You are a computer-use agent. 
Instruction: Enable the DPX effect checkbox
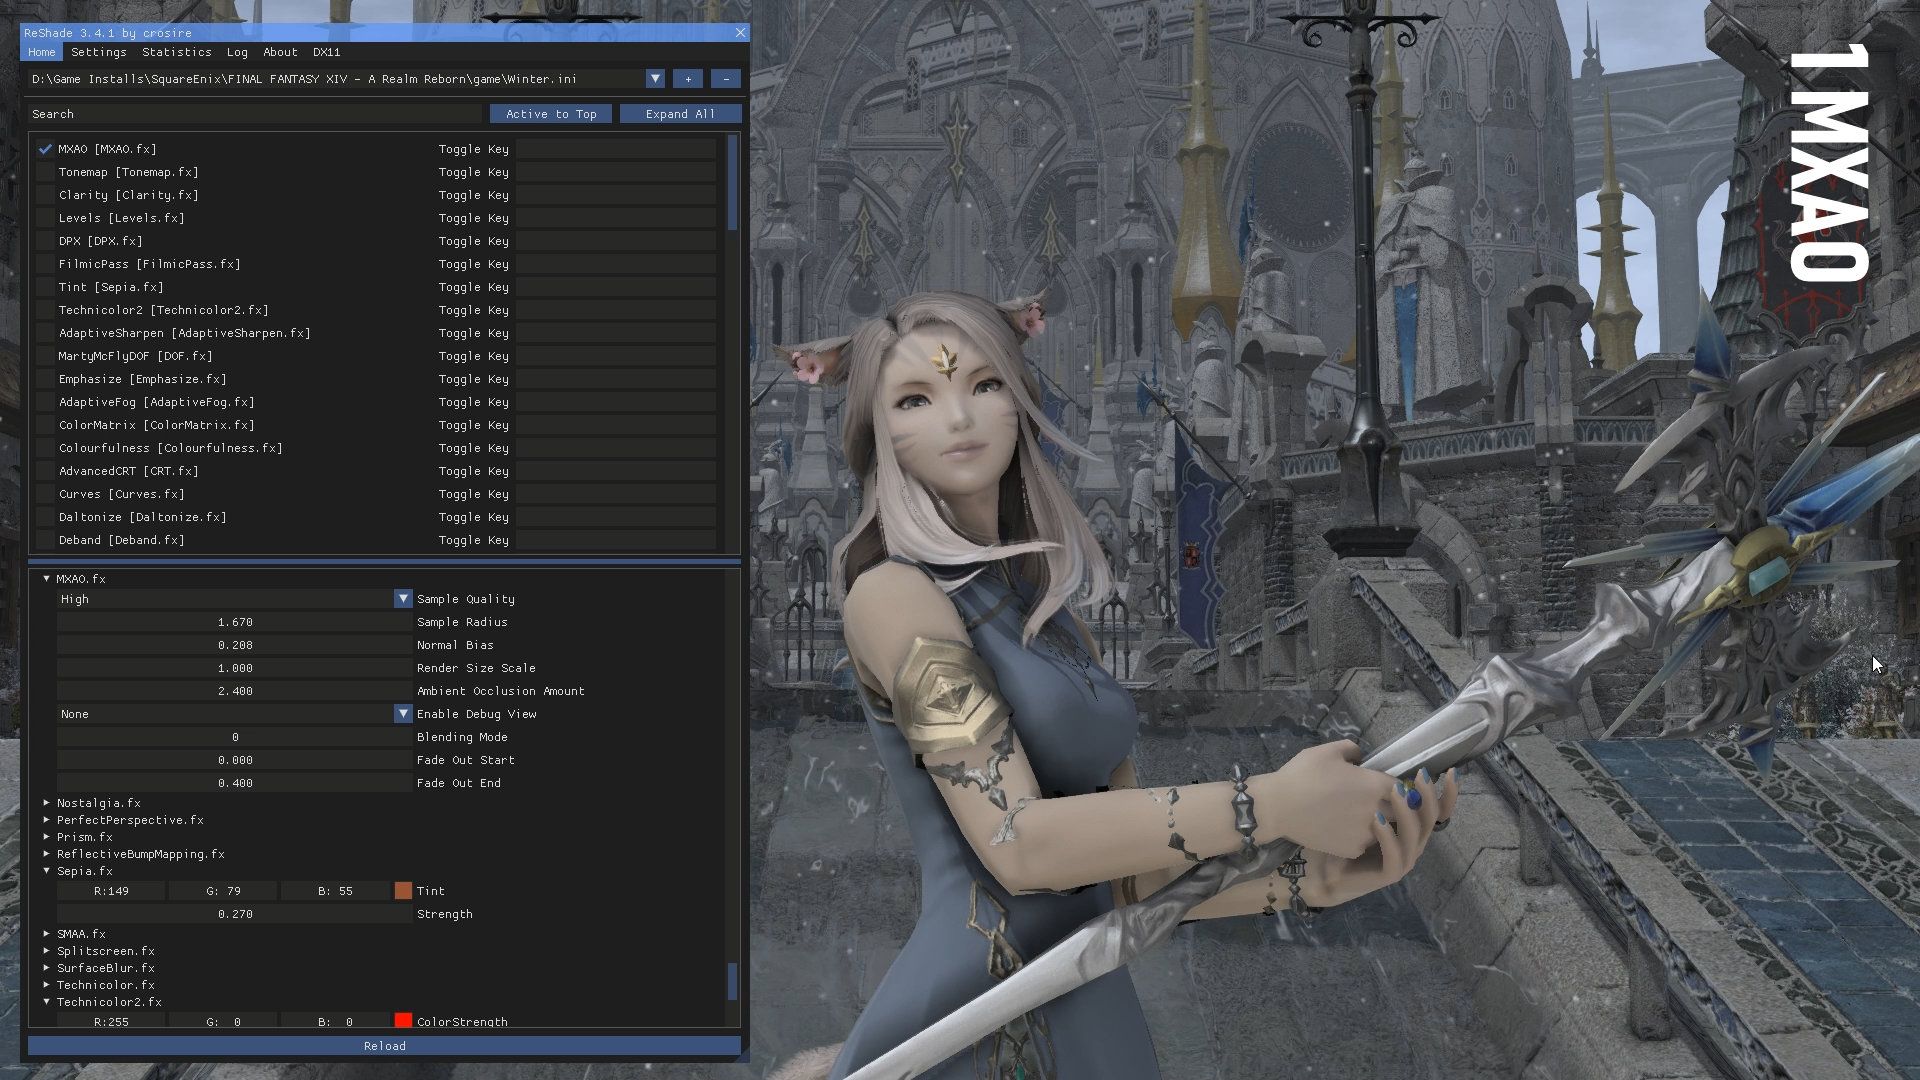(45, 241)
